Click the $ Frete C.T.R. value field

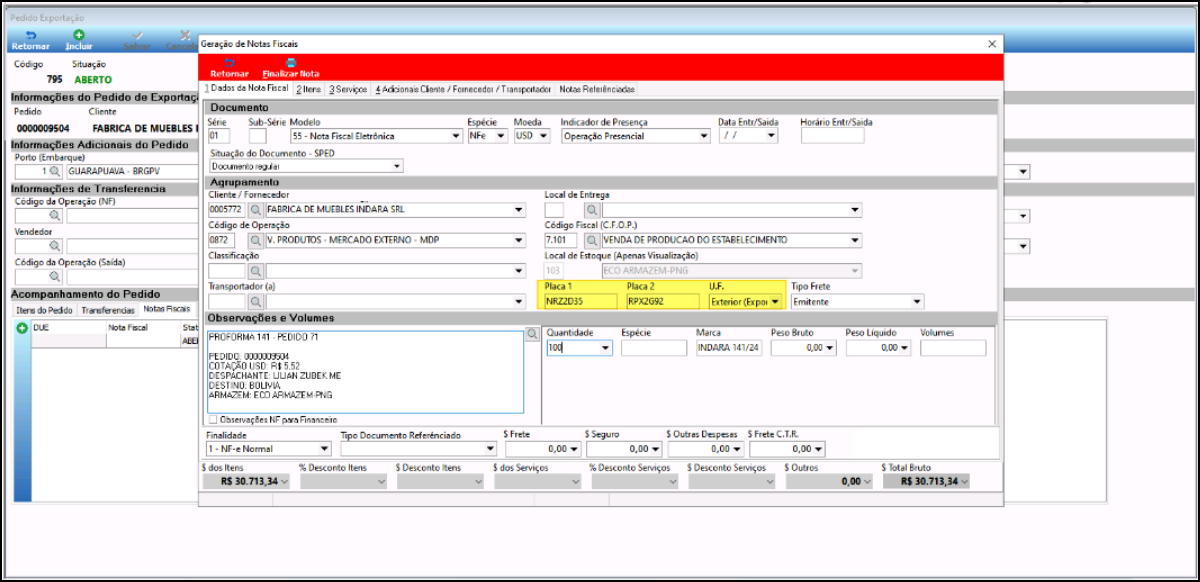point(786,449)
